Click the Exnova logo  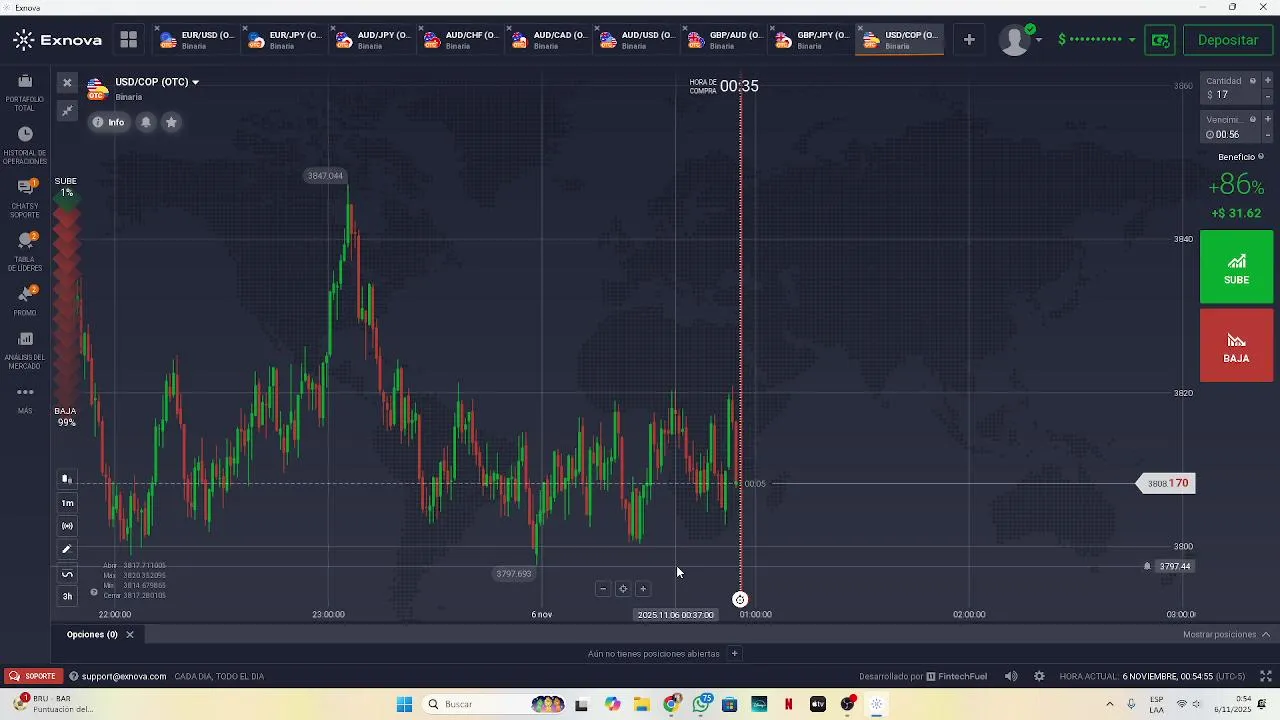(x=58, y=40)
